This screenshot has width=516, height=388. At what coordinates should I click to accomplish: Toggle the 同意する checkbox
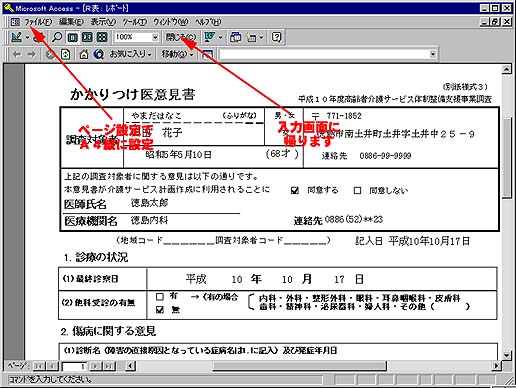click(295, 190)
